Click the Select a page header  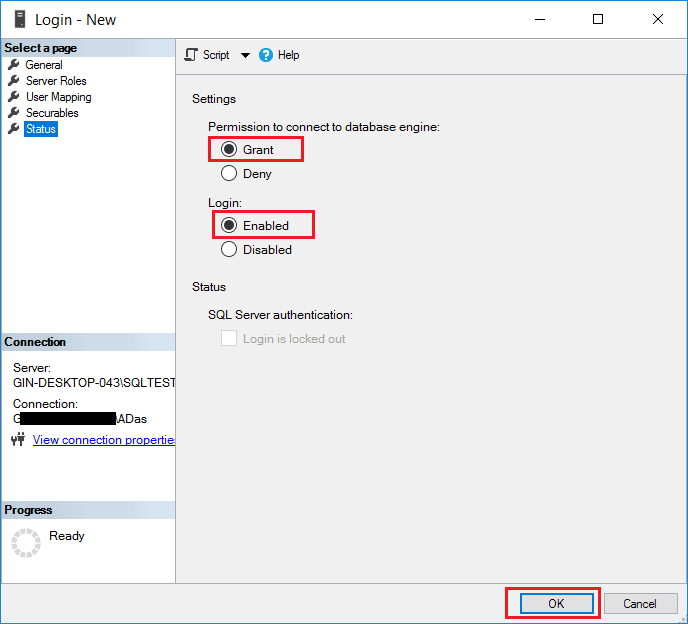(88, 48)
